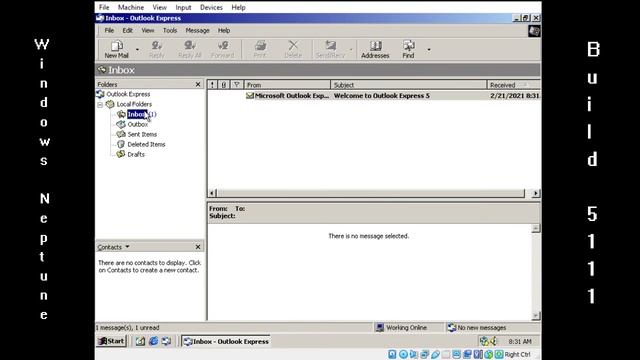The height and width of the screenshot is (360, 640).
Task: Click preview pane scrollbar up arrow
Action: (x=536, y=228)
